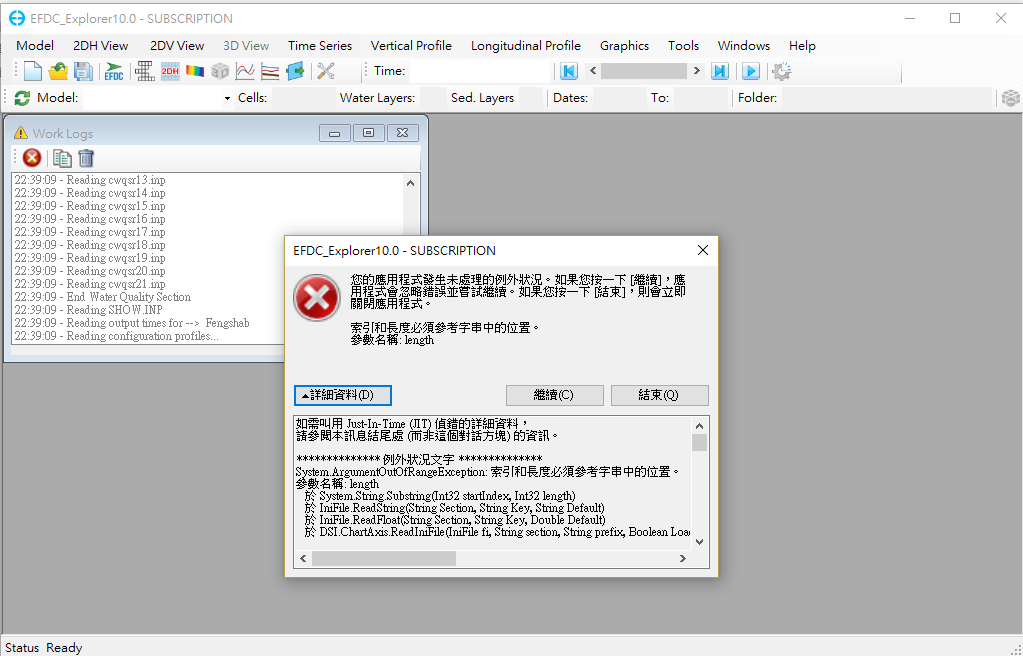The height and width of the screenshot is (656, 1023).
Task: Copy the Work Logs contents
Action: click(x=62, y=158)
